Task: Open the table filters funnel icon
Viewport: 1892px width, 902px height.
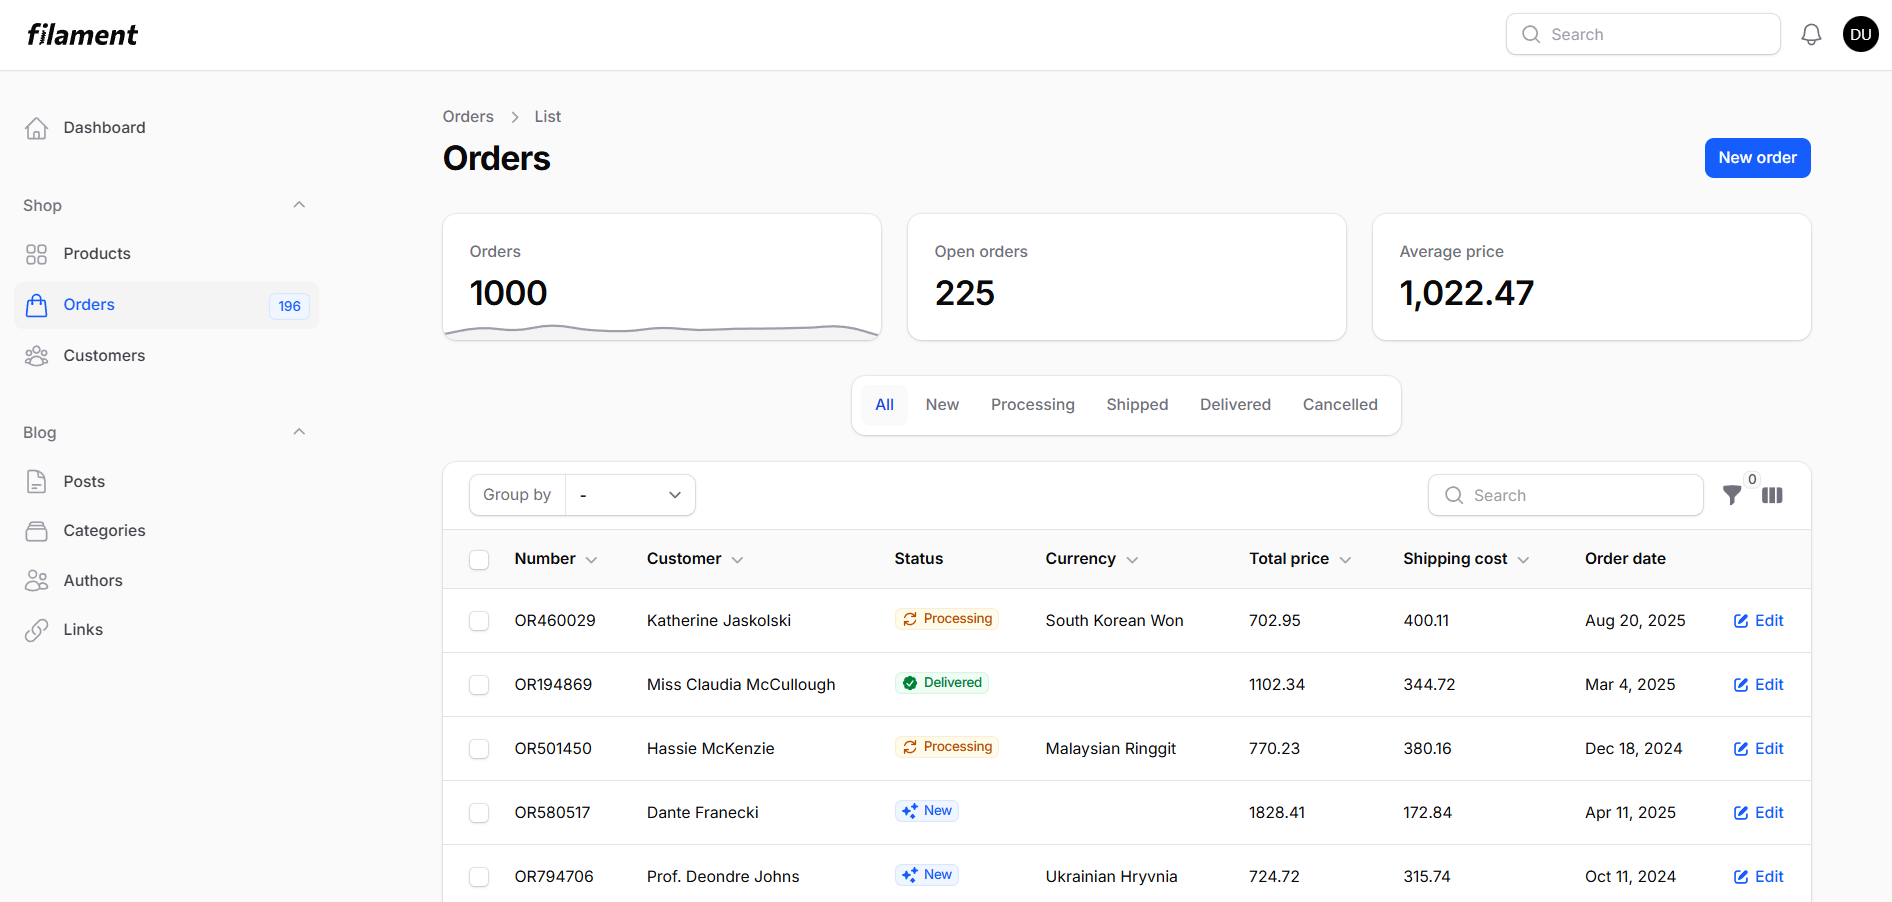Action: click(x=1732, y=495)
